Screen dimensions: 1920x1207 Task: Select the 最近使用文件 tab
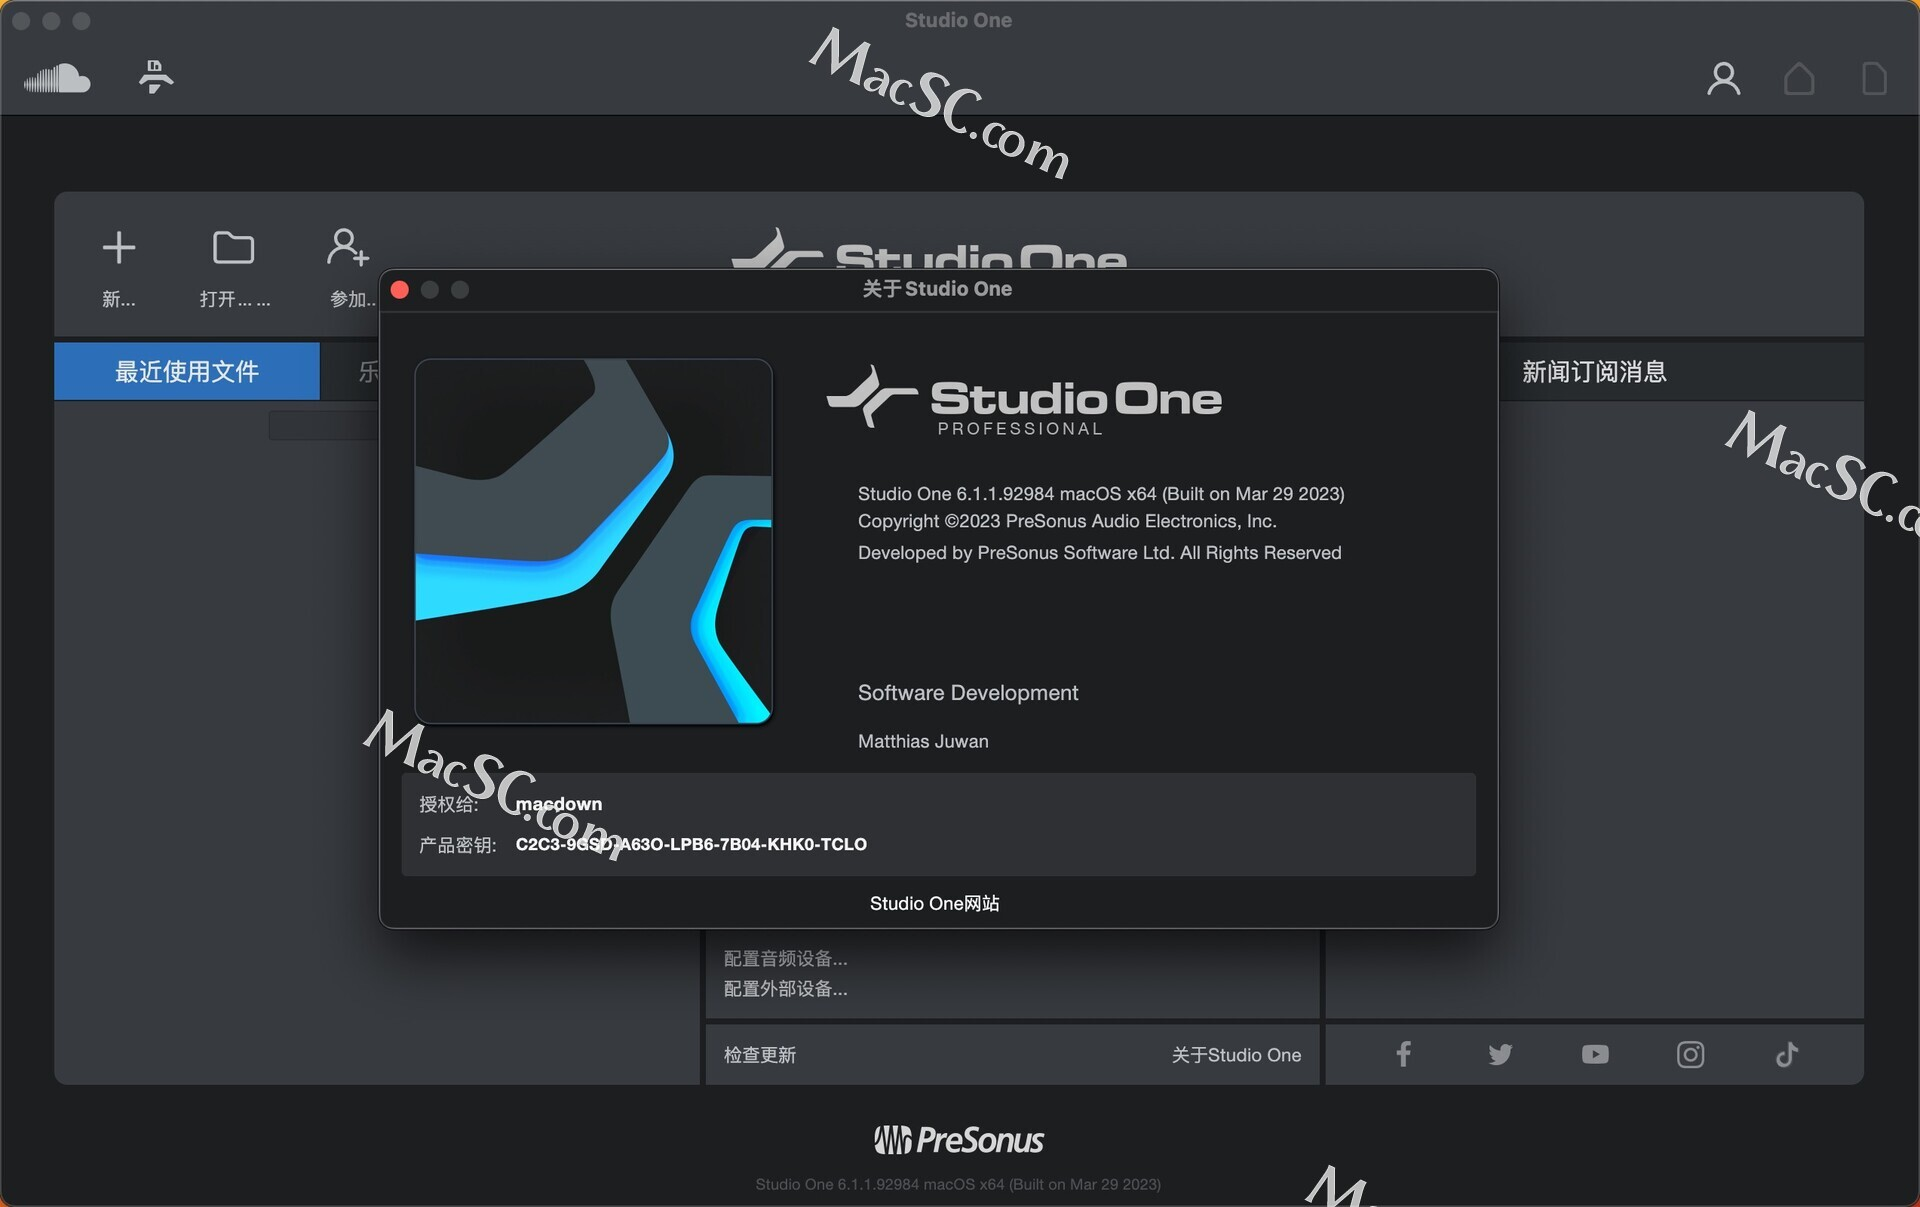point(187,372)
